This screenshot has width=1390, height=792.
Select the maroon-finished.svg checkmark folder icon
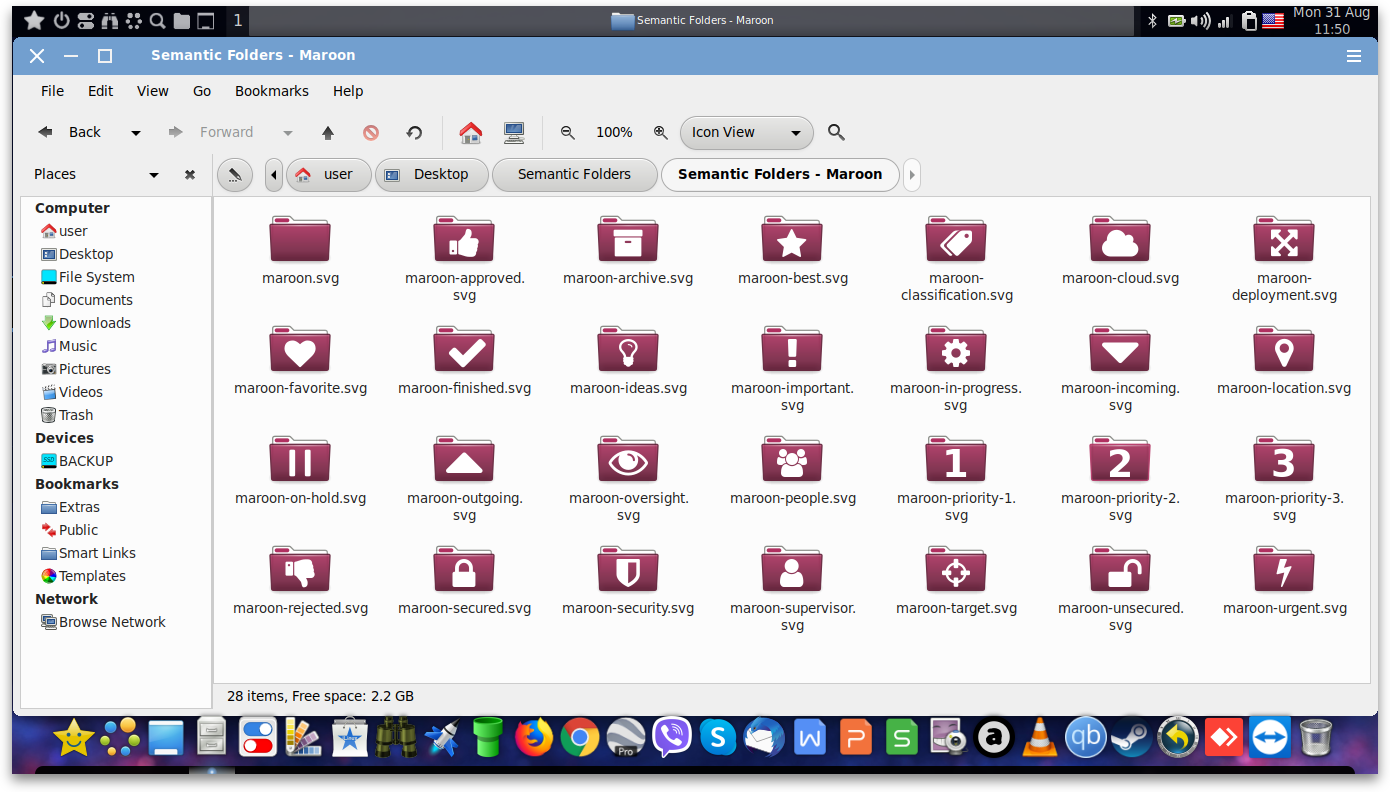click(x=464, y=350)
